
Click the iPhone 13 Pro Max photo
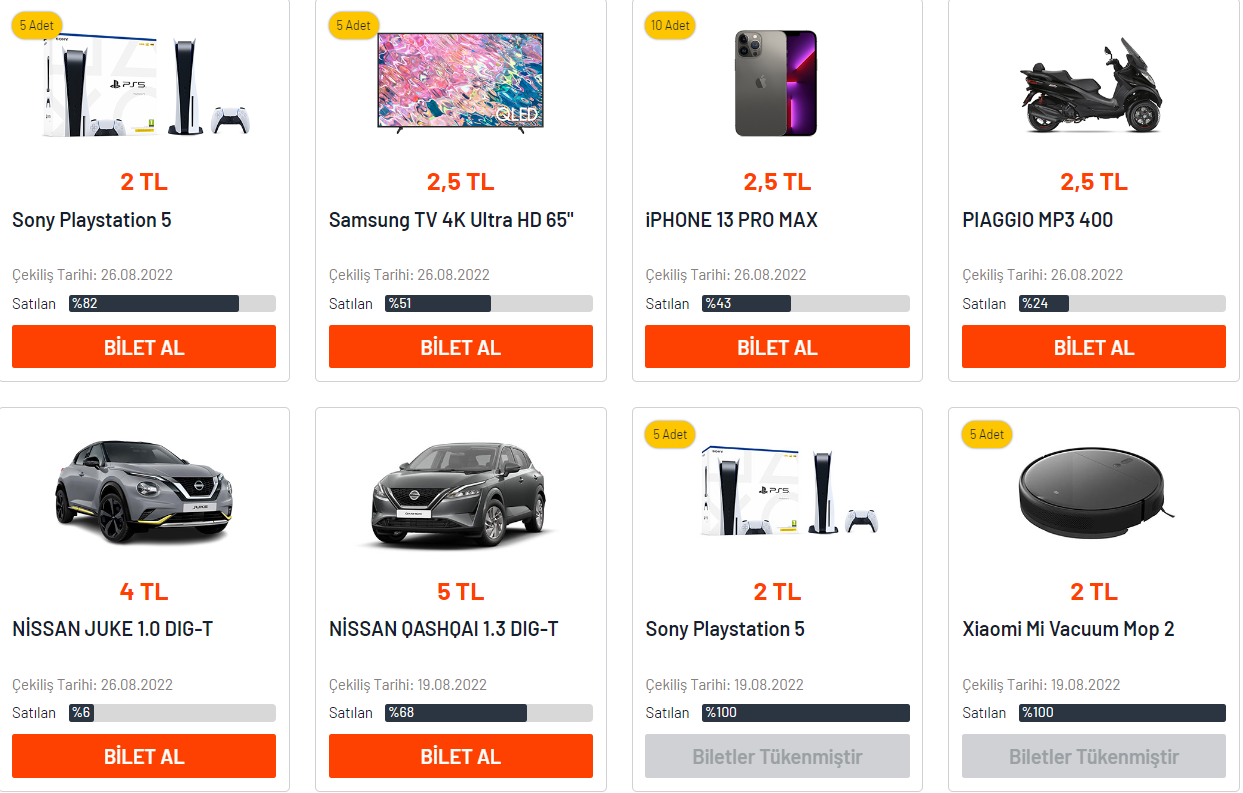776,83
